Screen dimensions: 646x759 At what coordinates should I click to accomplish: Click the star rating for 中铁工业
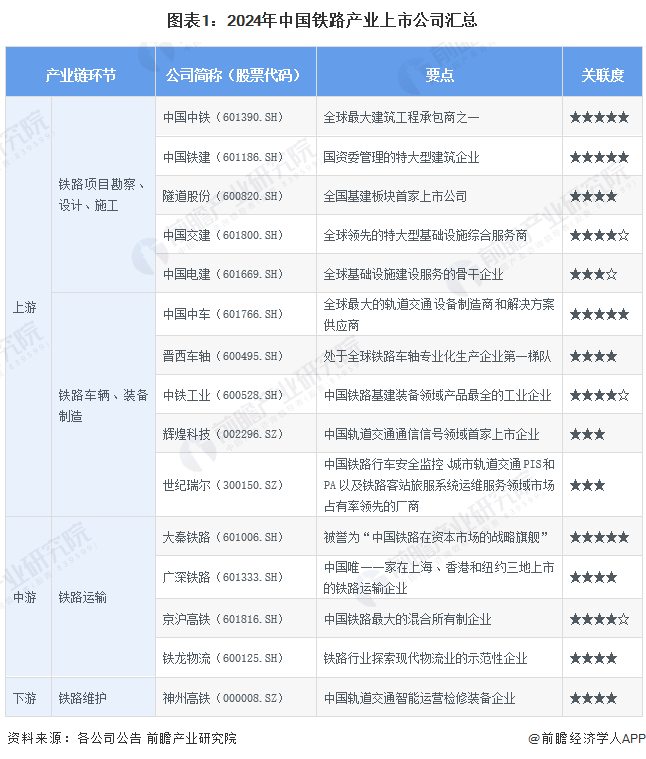click(599, 395)
